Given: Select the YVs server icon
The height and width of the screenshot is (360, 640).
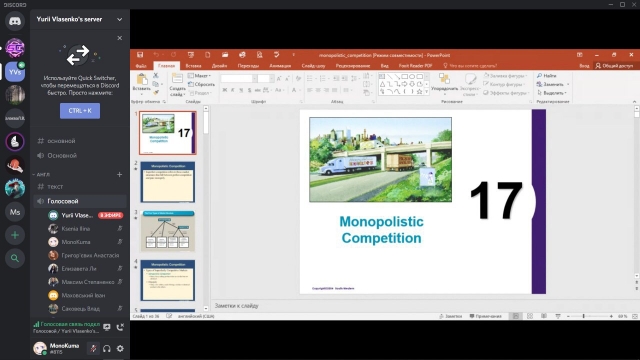Looking at the screenshot, I should pyautogui.click(x=15, y=72).
